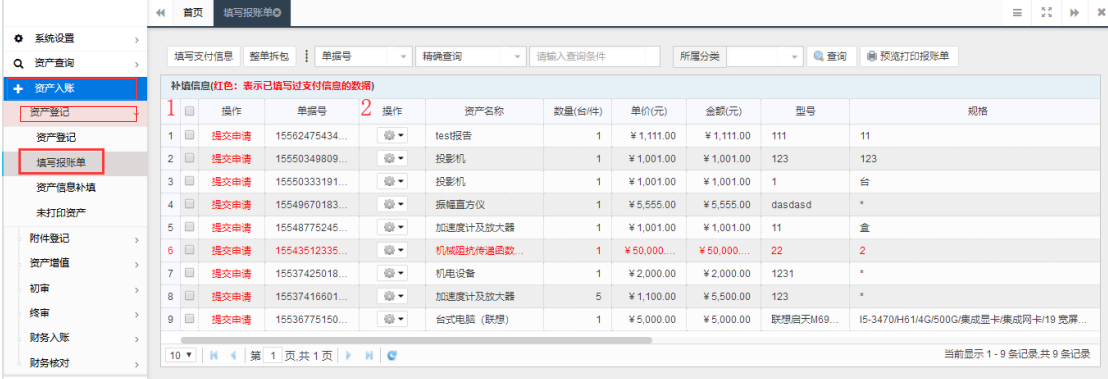Go to first page using pagination icon

[213, 356]
